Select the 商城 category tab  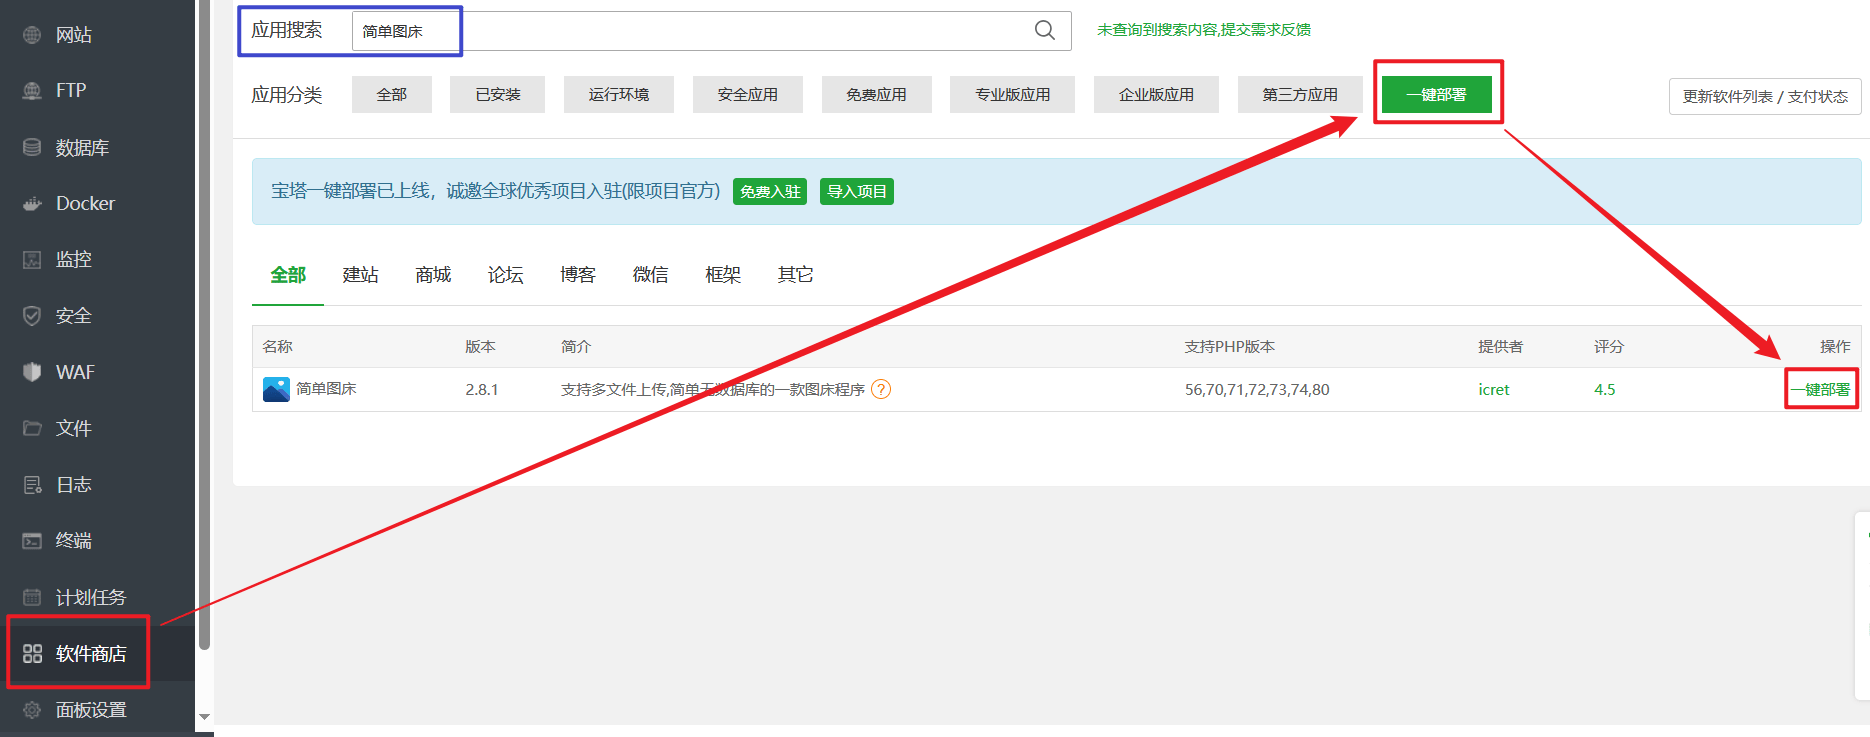(433, 275)
